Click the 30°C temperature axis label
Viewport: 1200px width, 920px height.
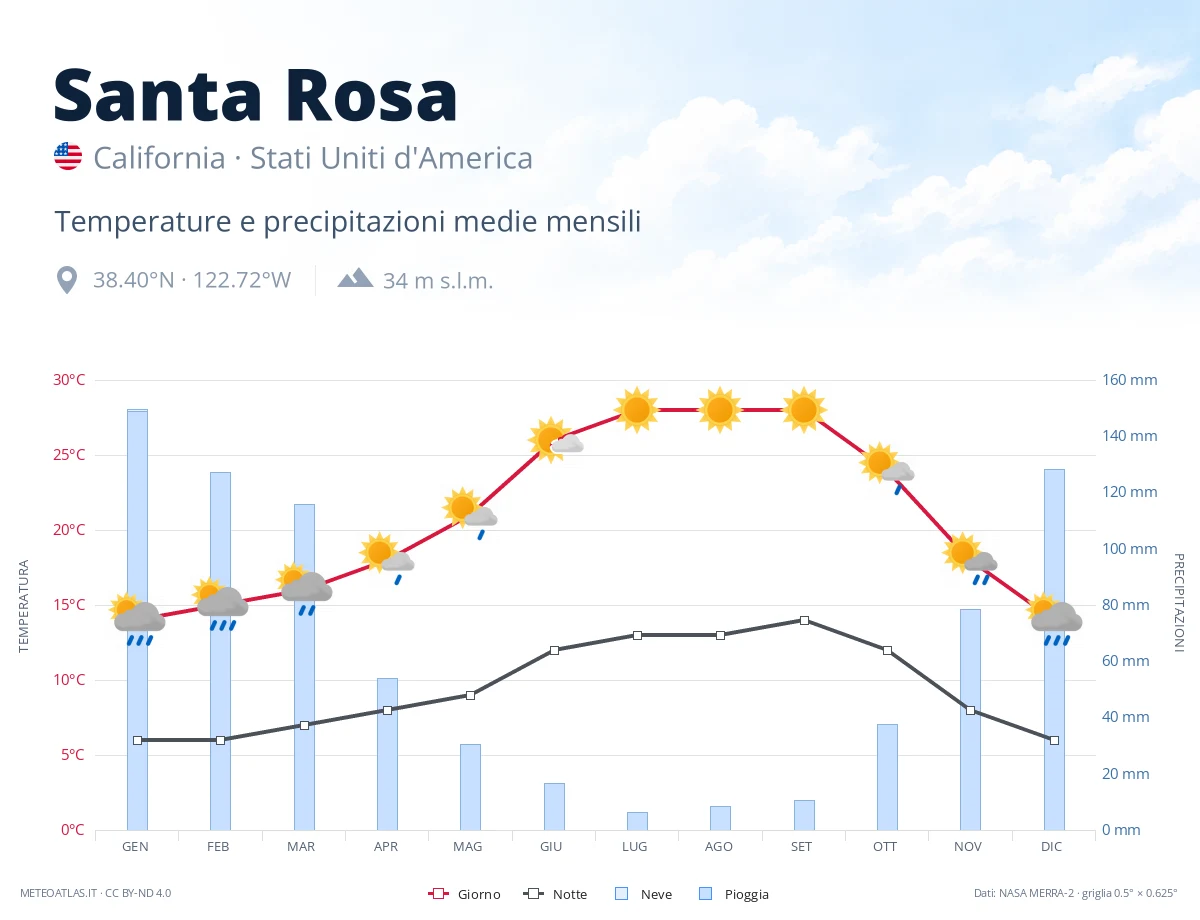pyautogui.click(x=69, y=380)
